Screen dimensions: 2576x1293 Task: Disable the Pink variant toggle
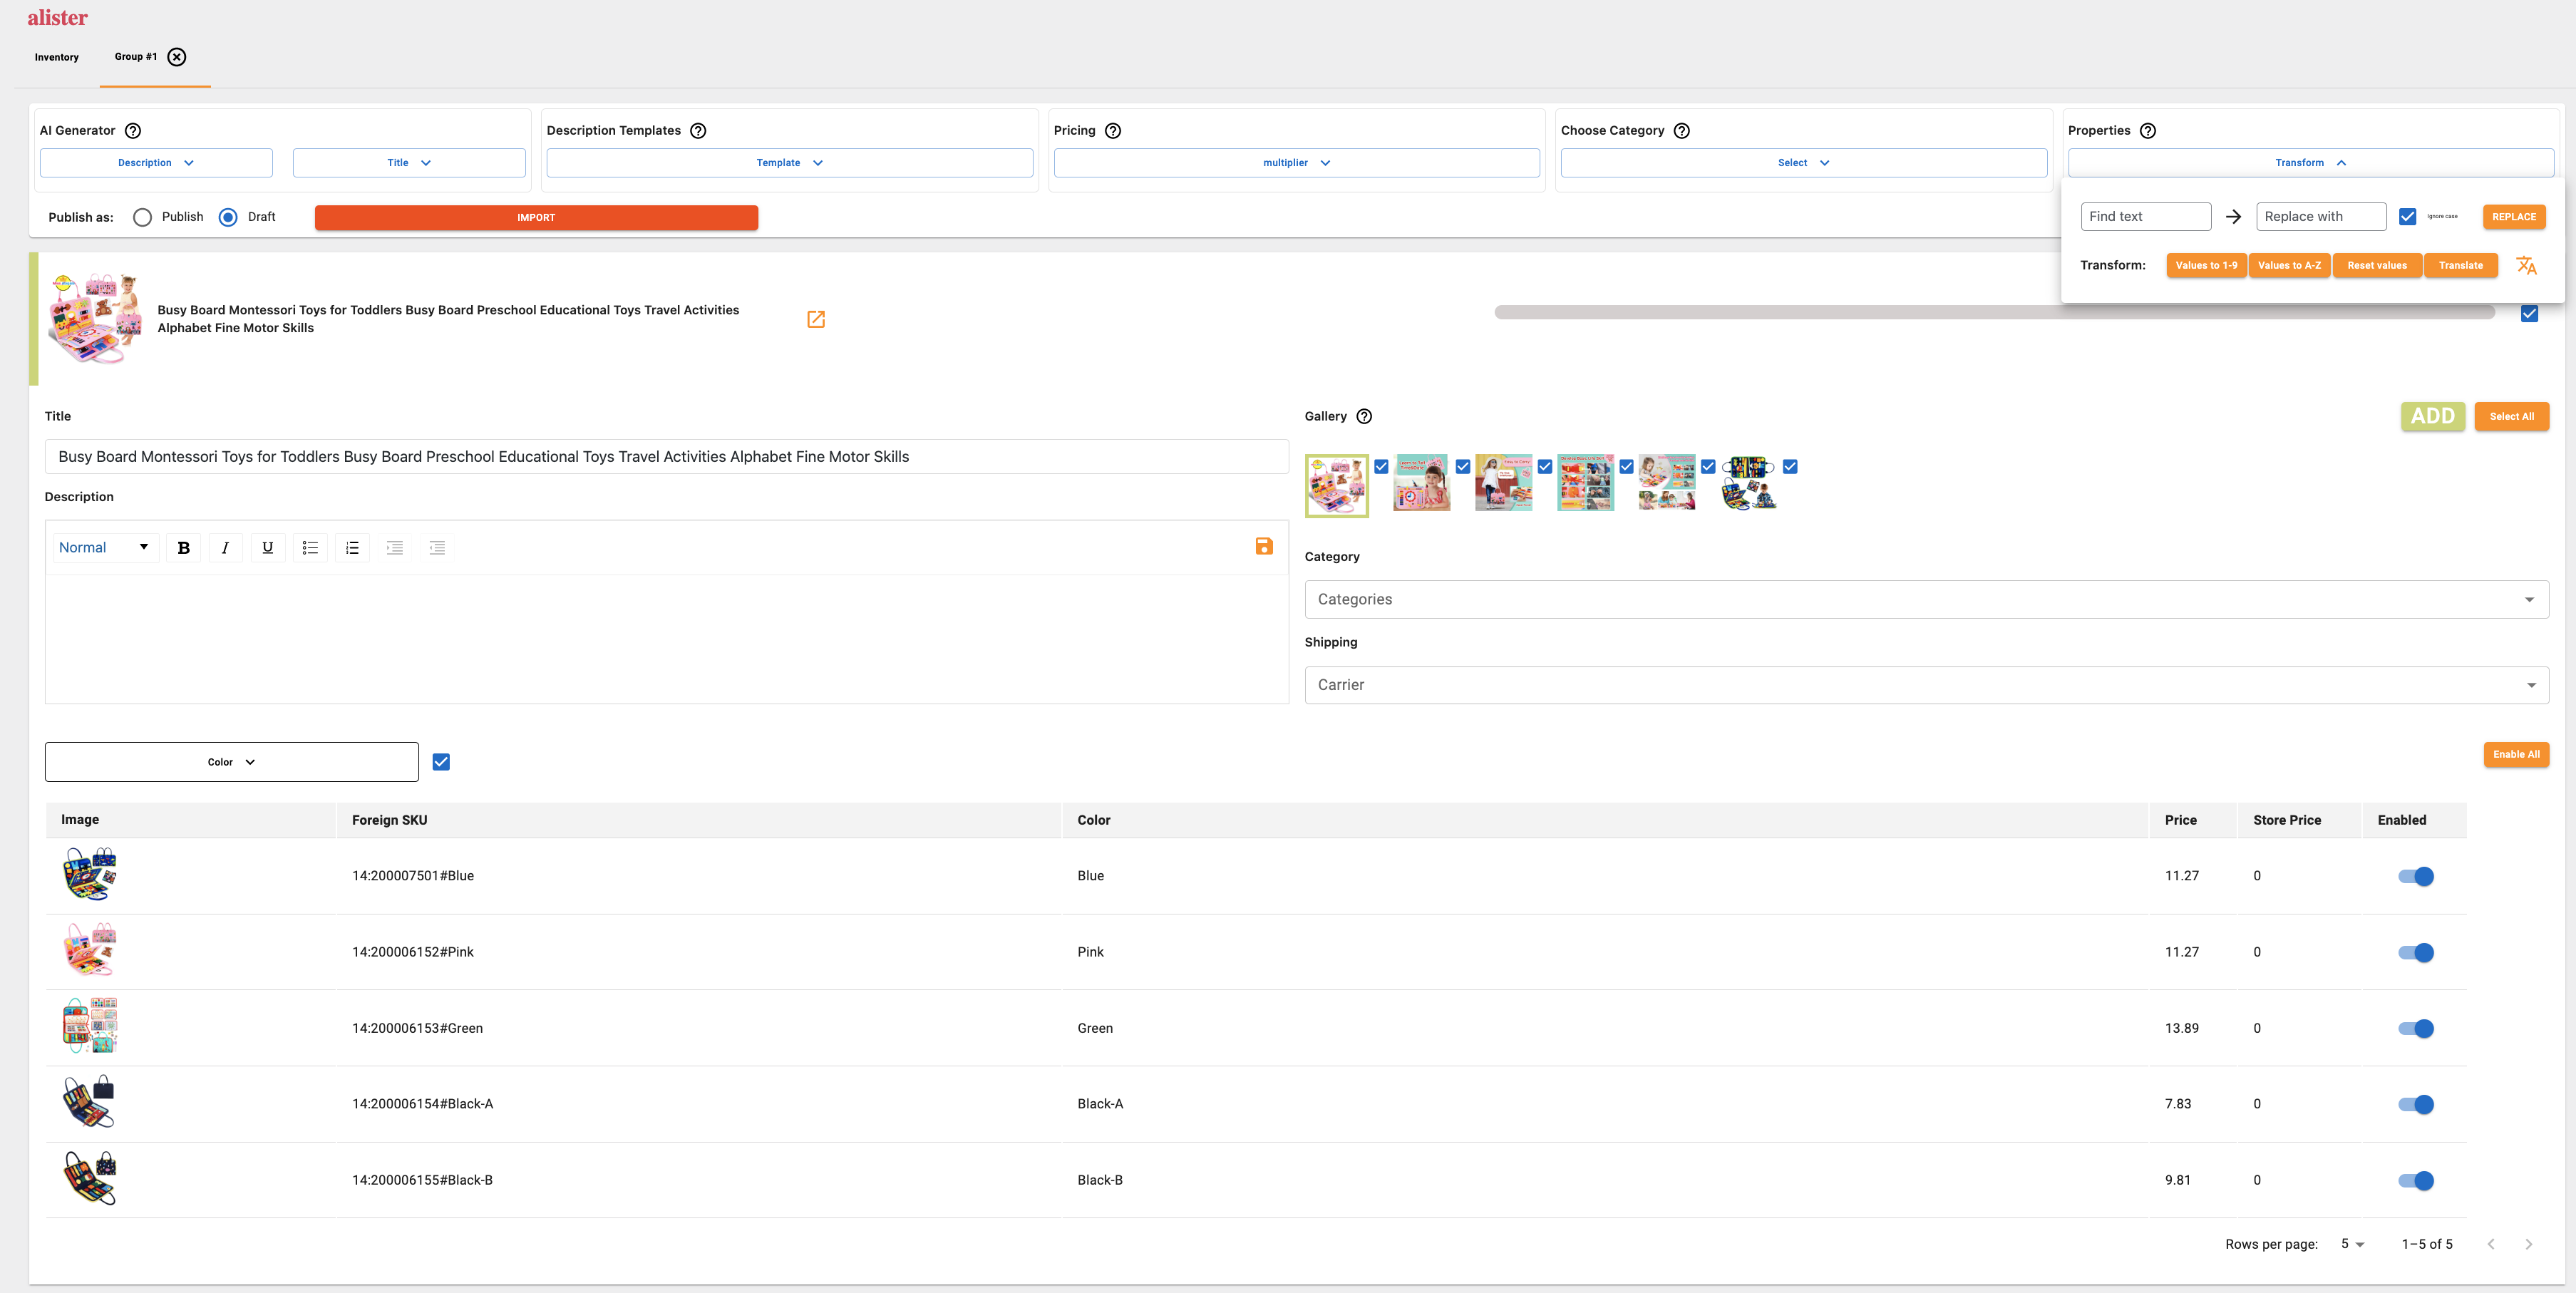[2416, 952]
